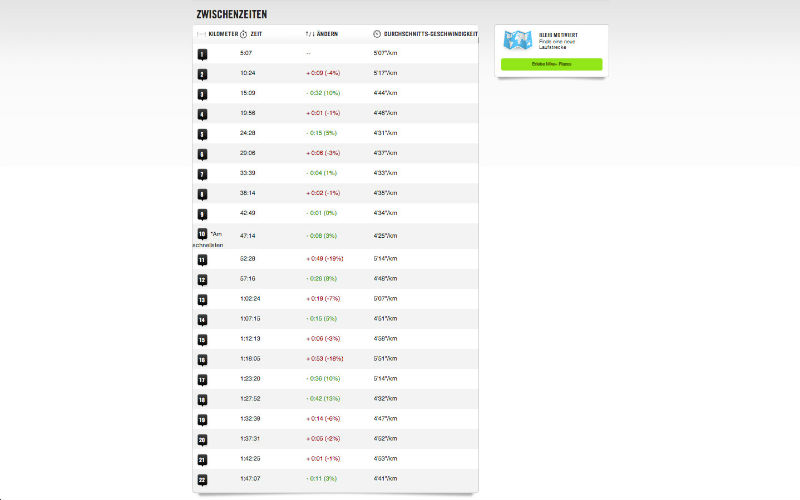Click the 1:27:52 time cell

pos(250,398)
